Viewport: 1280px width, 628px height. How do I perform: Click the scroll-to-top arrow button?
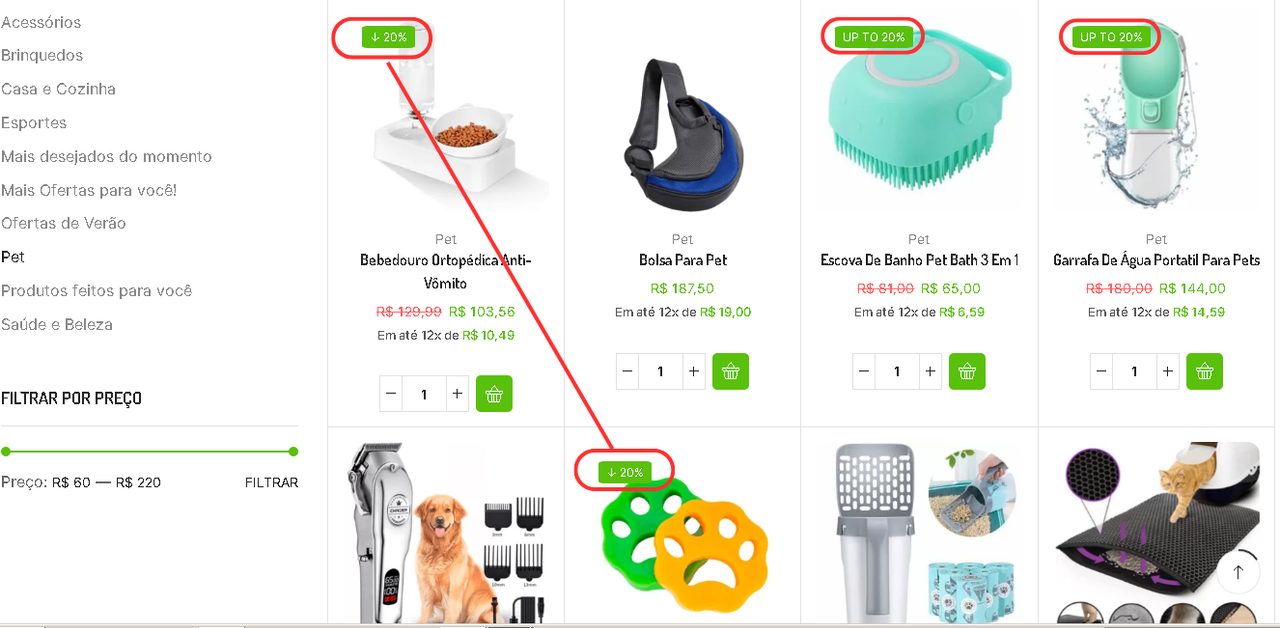coord(1238,572)
